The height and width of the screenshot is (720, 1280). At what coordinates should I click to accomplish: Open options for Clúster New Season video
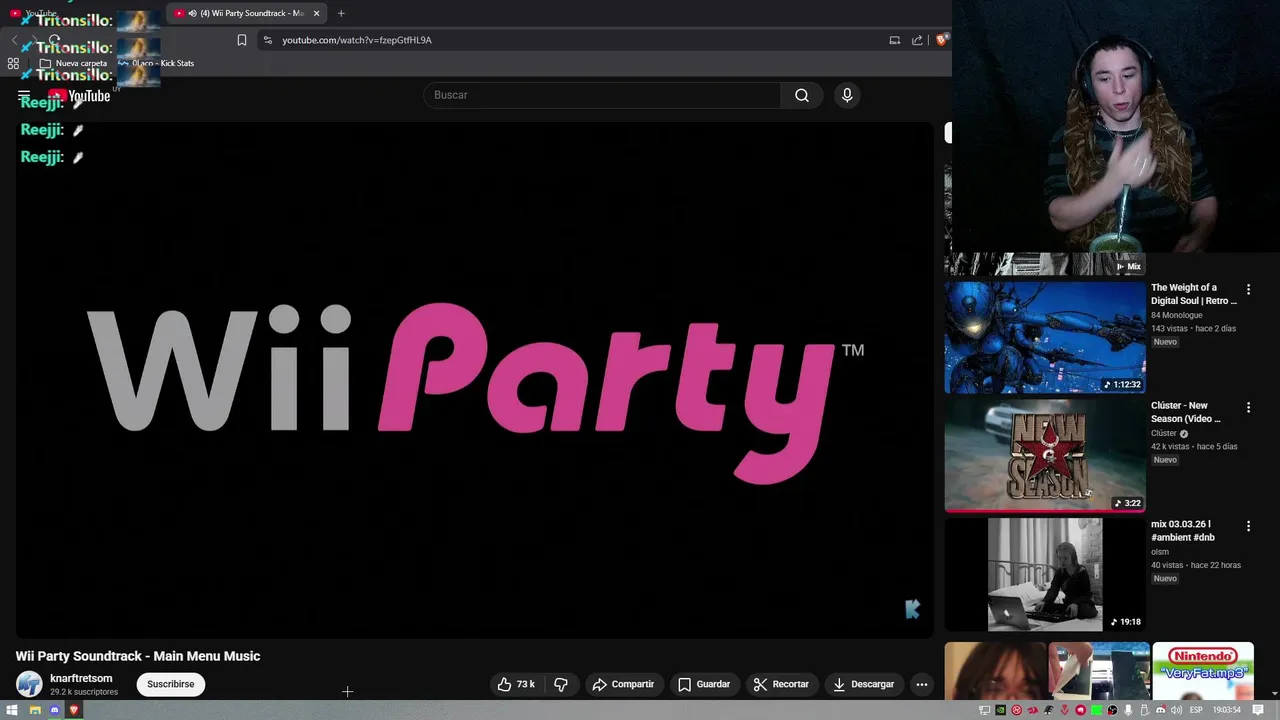[x=1248, y=407]
